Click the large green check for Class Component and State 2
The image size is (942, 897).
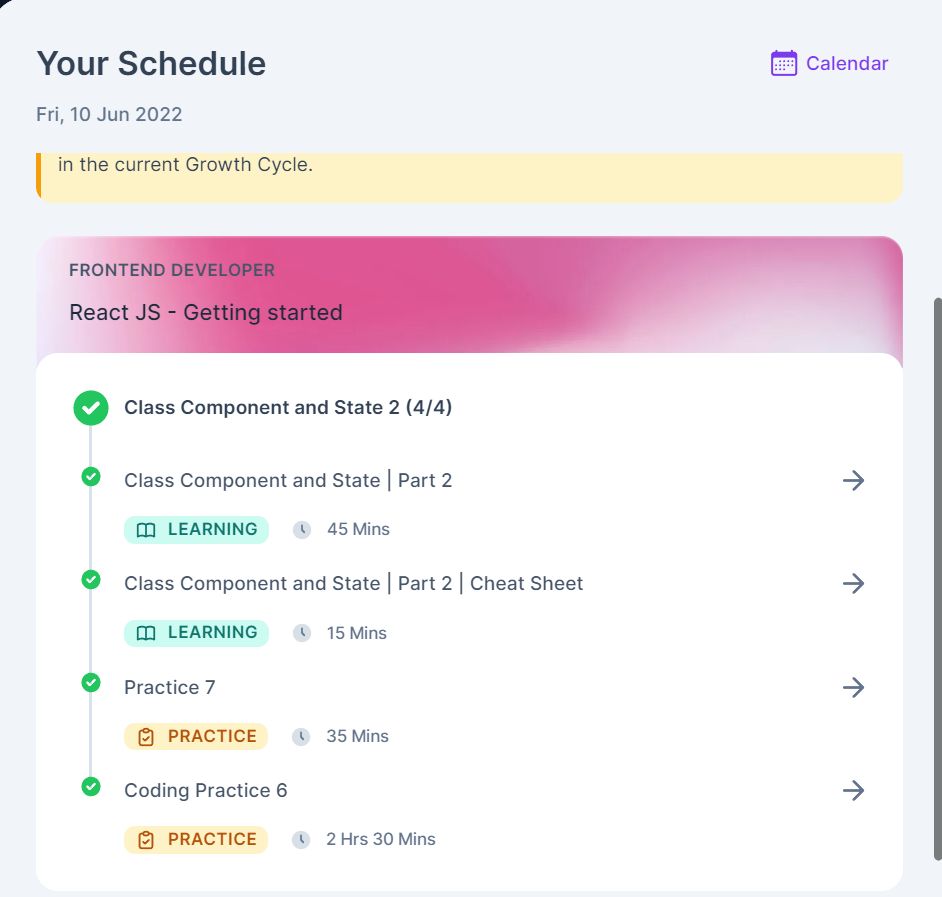tap(91, 408)
